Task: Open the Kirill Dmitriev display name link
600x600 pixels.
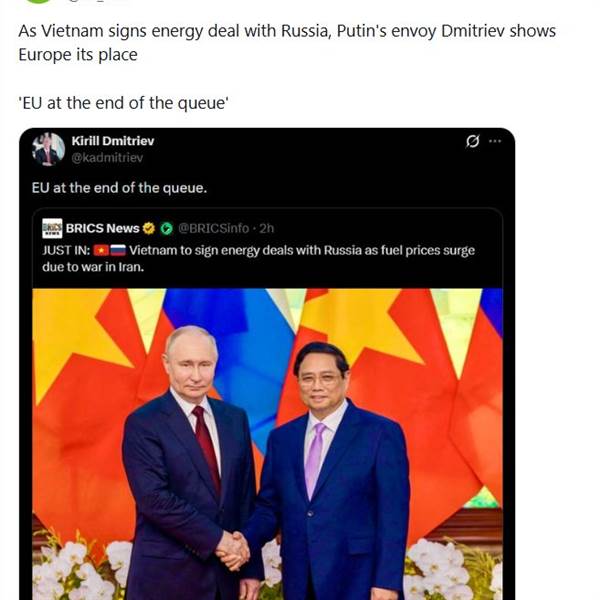Action: pyautogui.click(x=113, y=141)
